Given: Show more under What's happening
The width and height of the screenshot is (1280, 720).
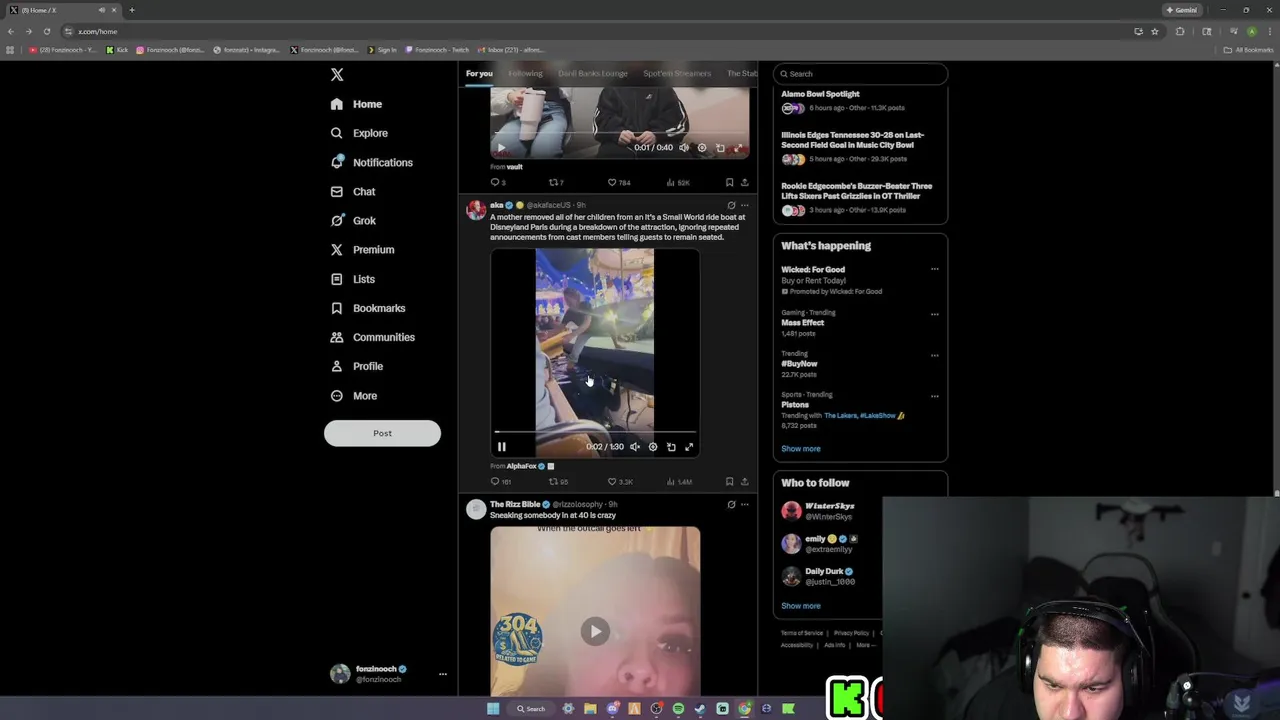Looking at the screenshot, I should point(801,449).
